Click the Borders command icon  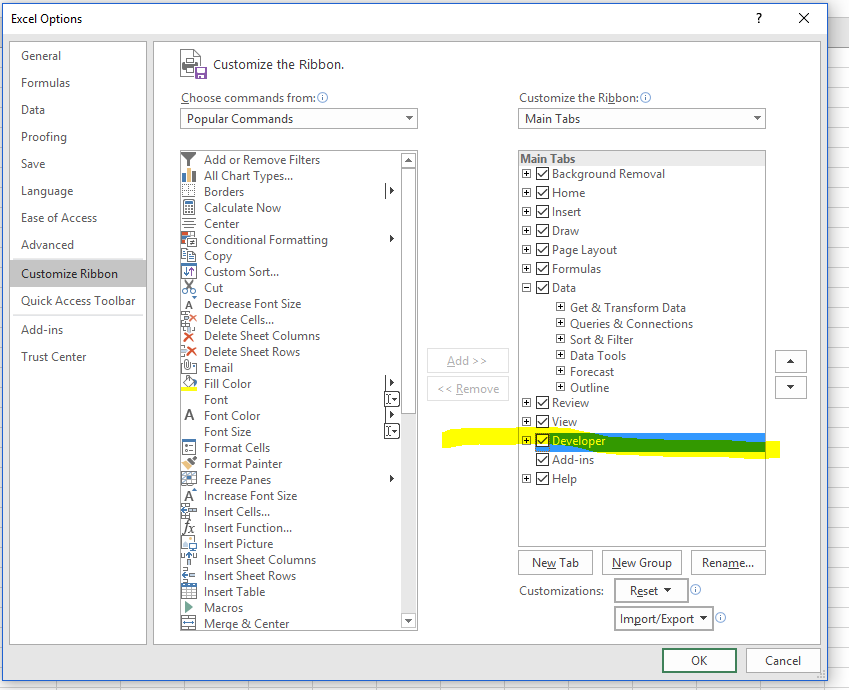pos(188,191)
